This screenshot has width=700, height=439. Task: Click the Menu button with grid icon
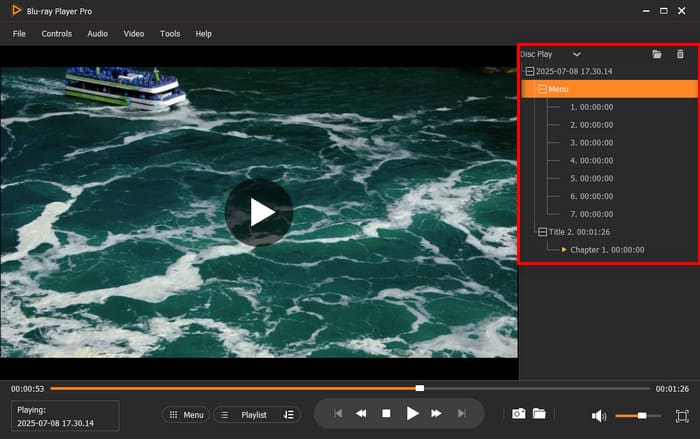pyautogui.click(x=186, y=415)
